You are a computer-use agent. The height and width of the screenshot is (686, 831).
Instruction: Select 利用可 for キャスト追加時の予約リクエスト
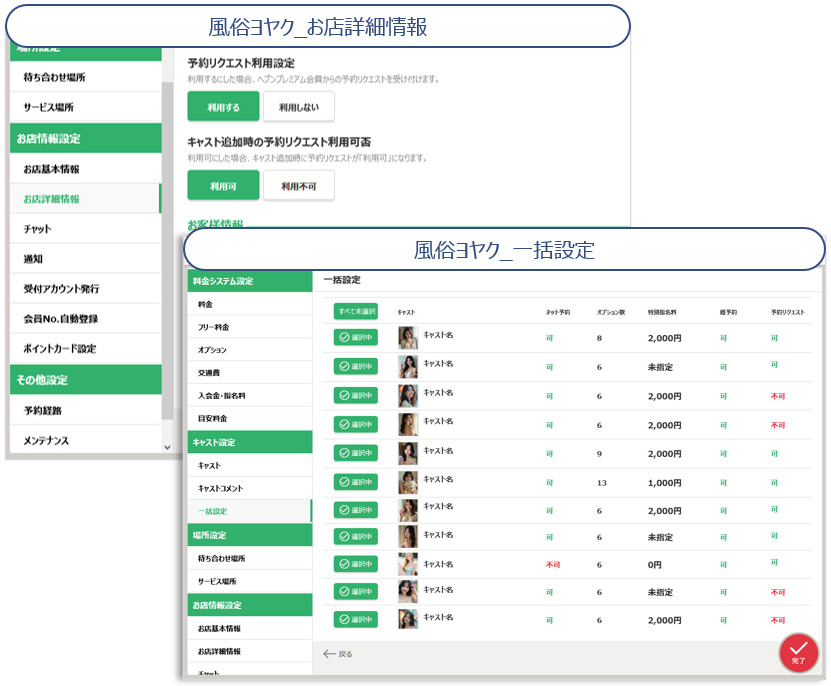click(x=223, y=186)
